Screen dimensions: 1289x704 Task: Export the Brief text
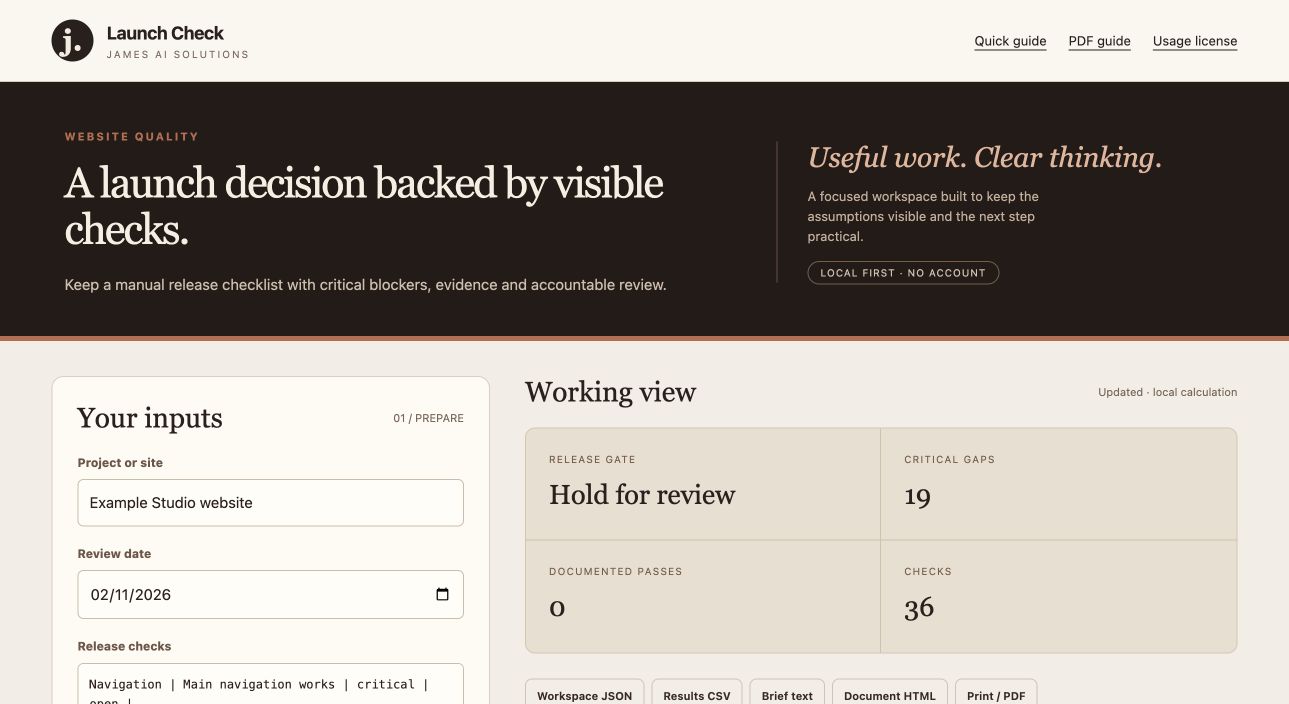coord(787,692)
